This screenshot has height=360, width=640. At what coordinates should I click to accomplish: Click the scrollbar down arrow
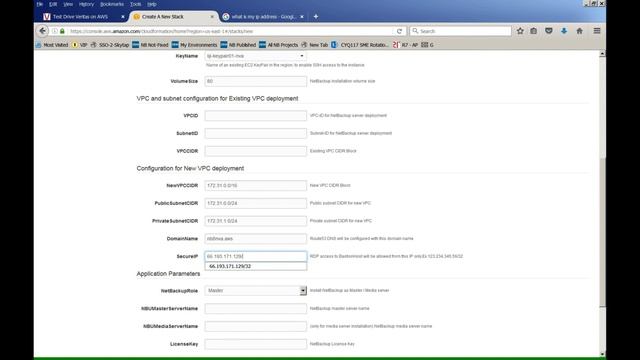coord(602,354)
